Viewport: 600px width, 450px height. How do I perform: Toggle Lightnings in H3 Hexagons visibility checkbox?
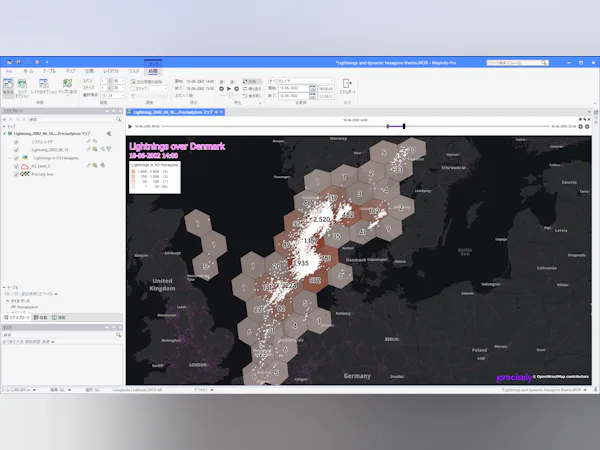click(16, 158)
